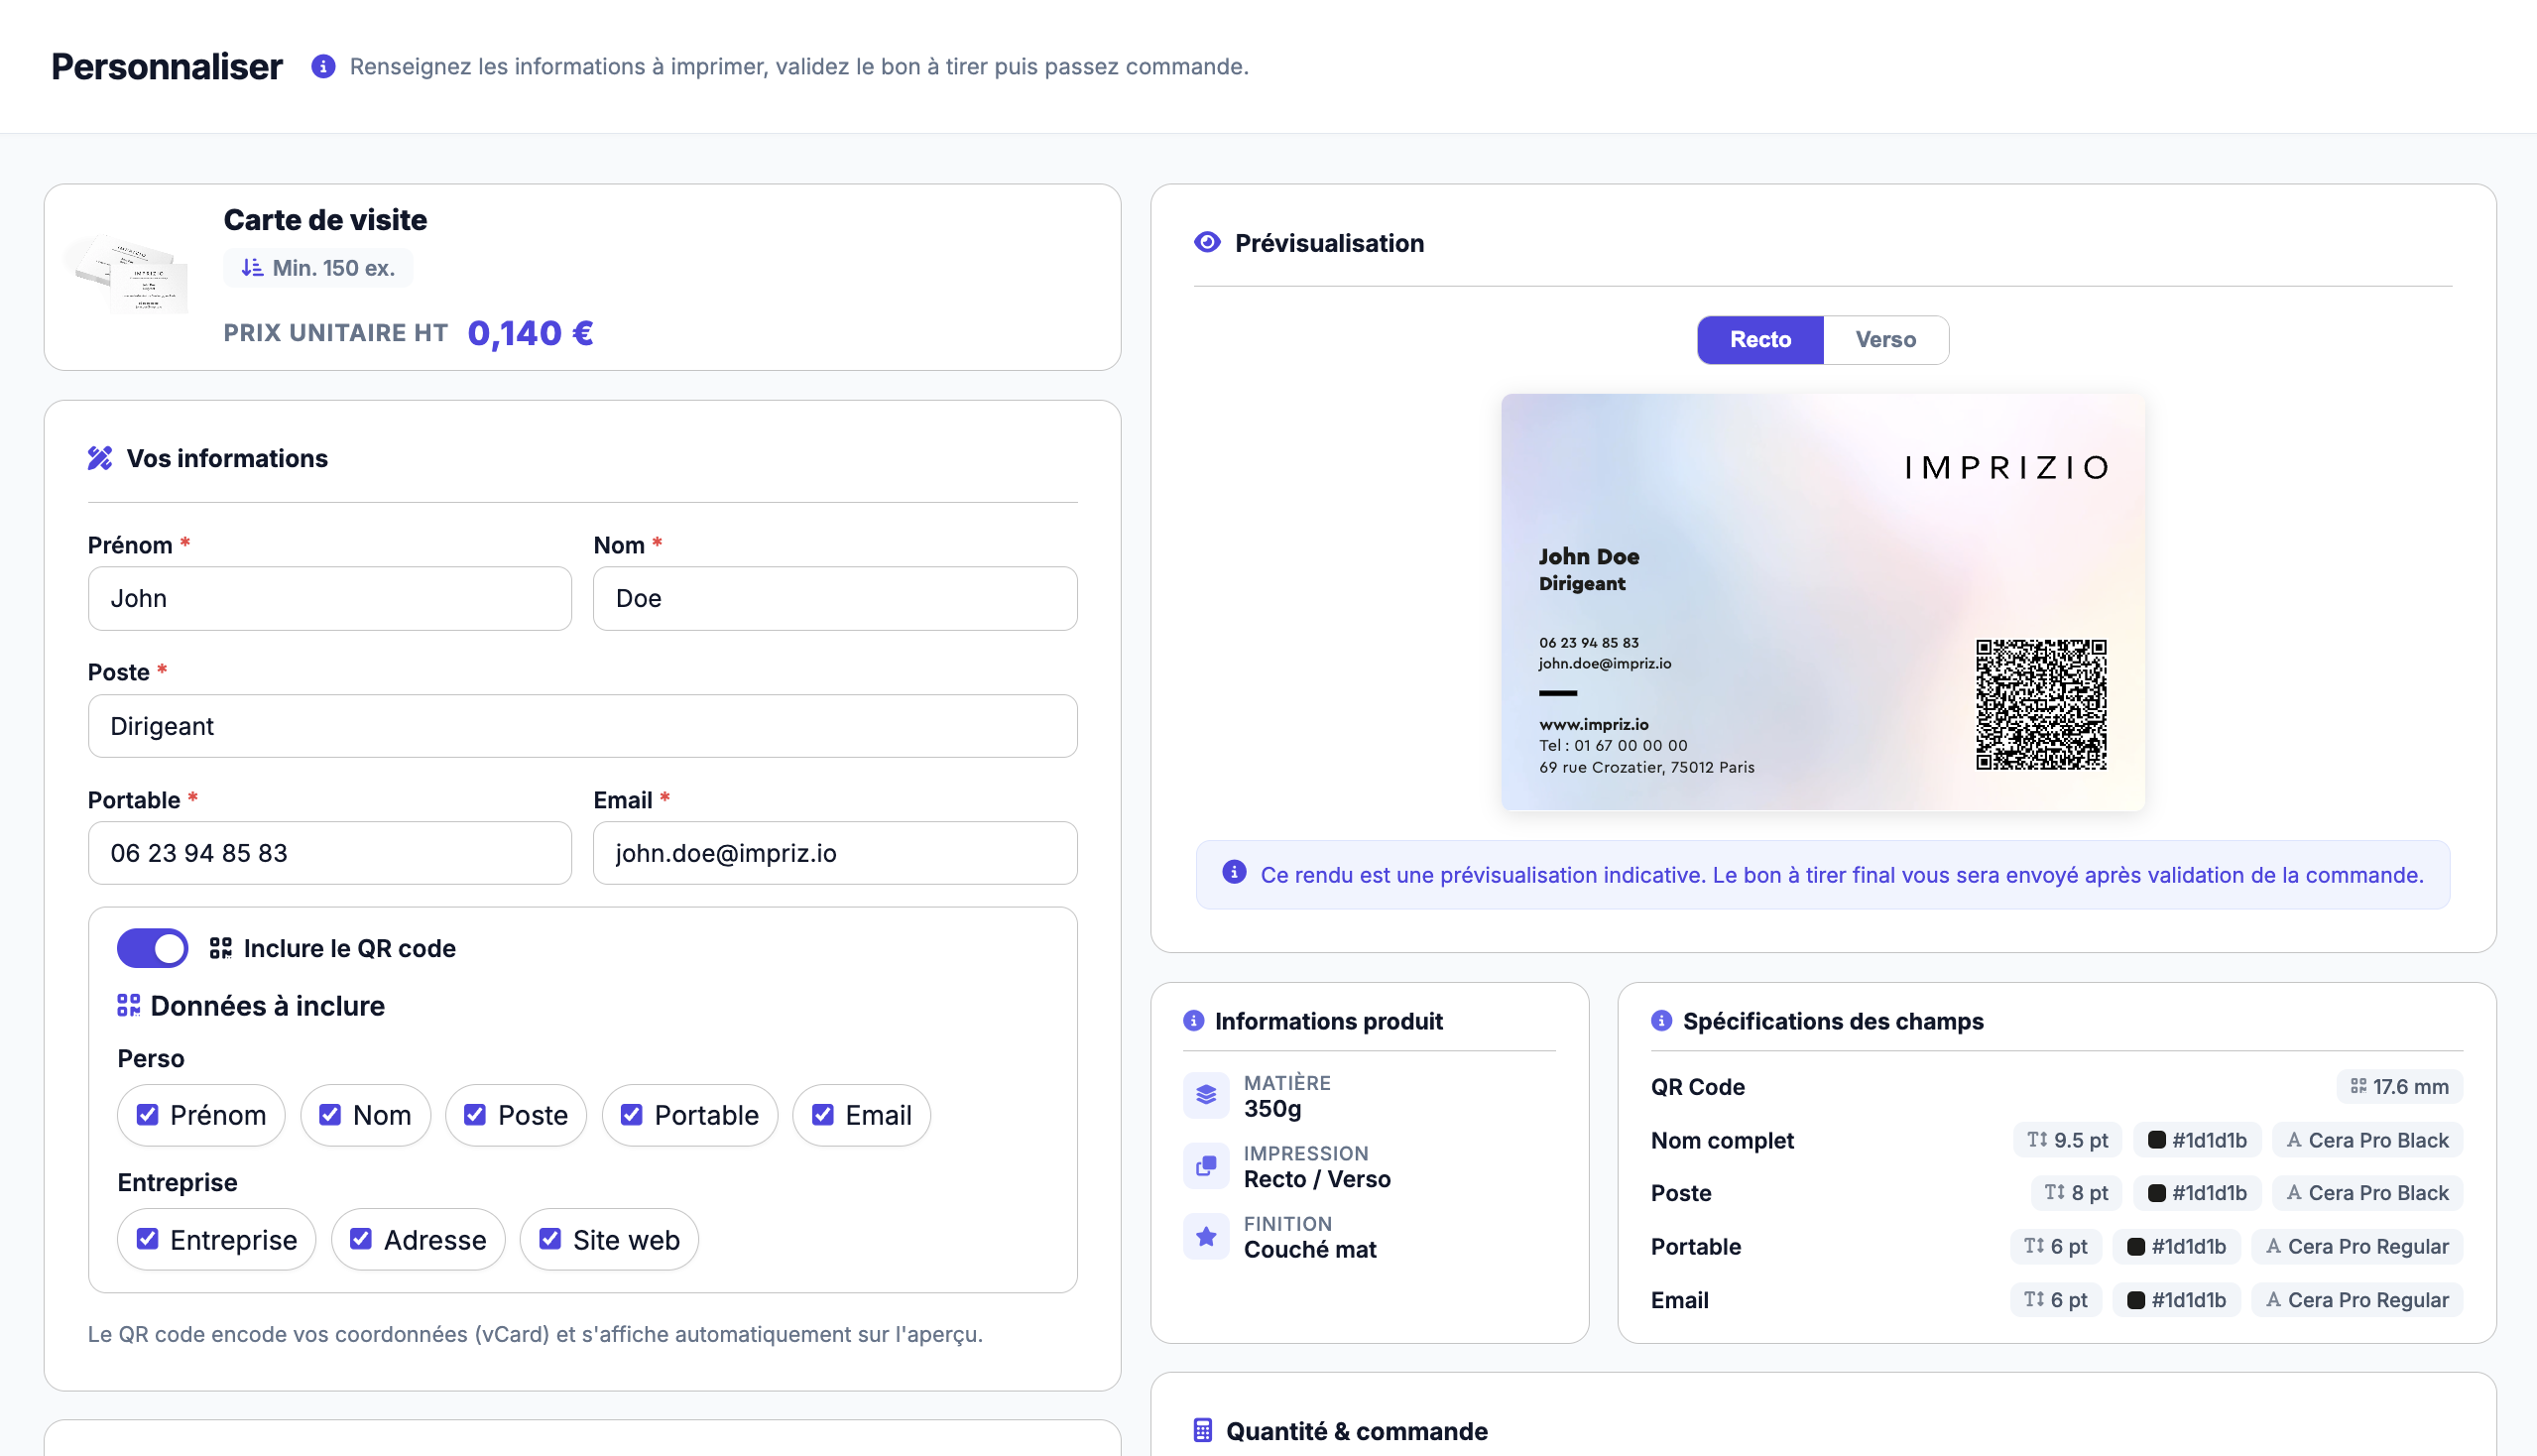This screenshot has height=1456, width=2537.
Task: Click the calculator icon beside Quantité & commande
Action: [1203, 1430]
